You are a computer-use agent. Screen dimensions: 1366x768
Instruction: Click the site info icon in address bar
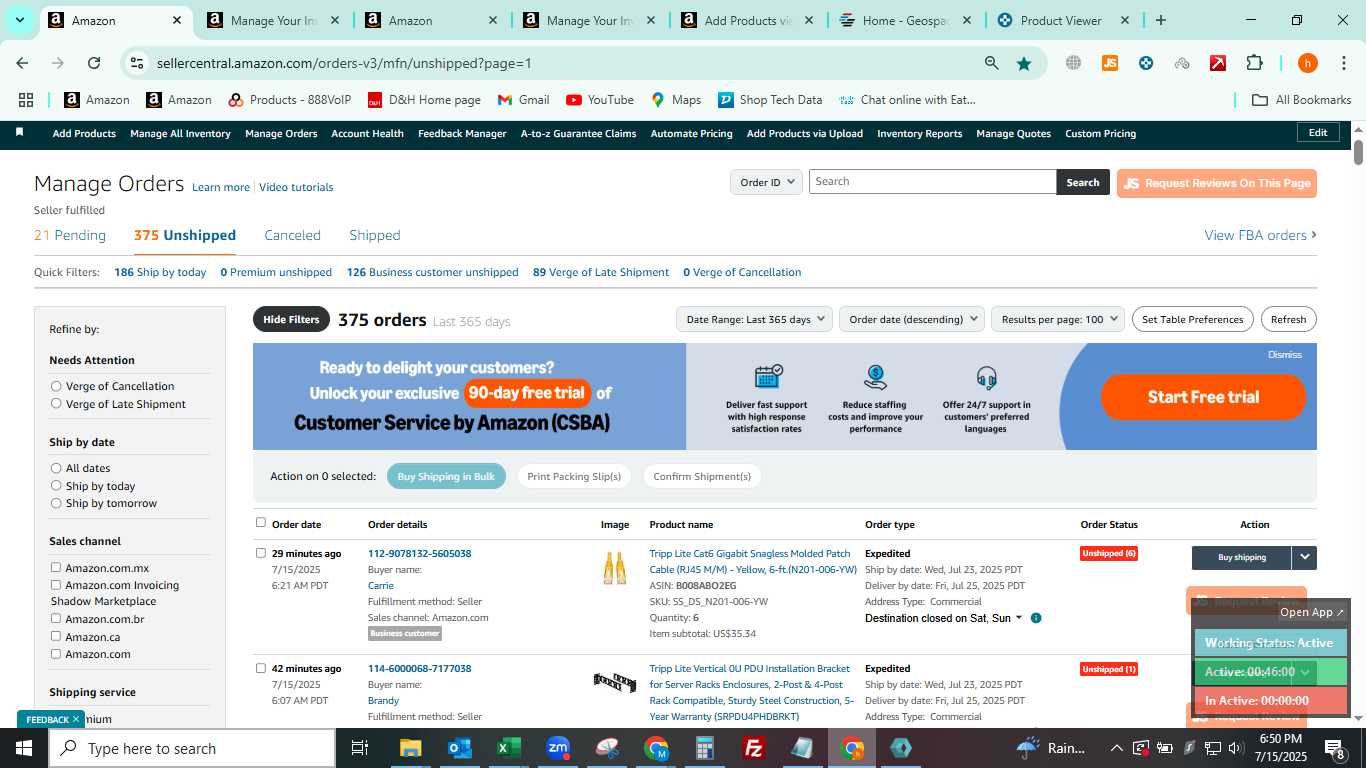(x=137, y=63)
